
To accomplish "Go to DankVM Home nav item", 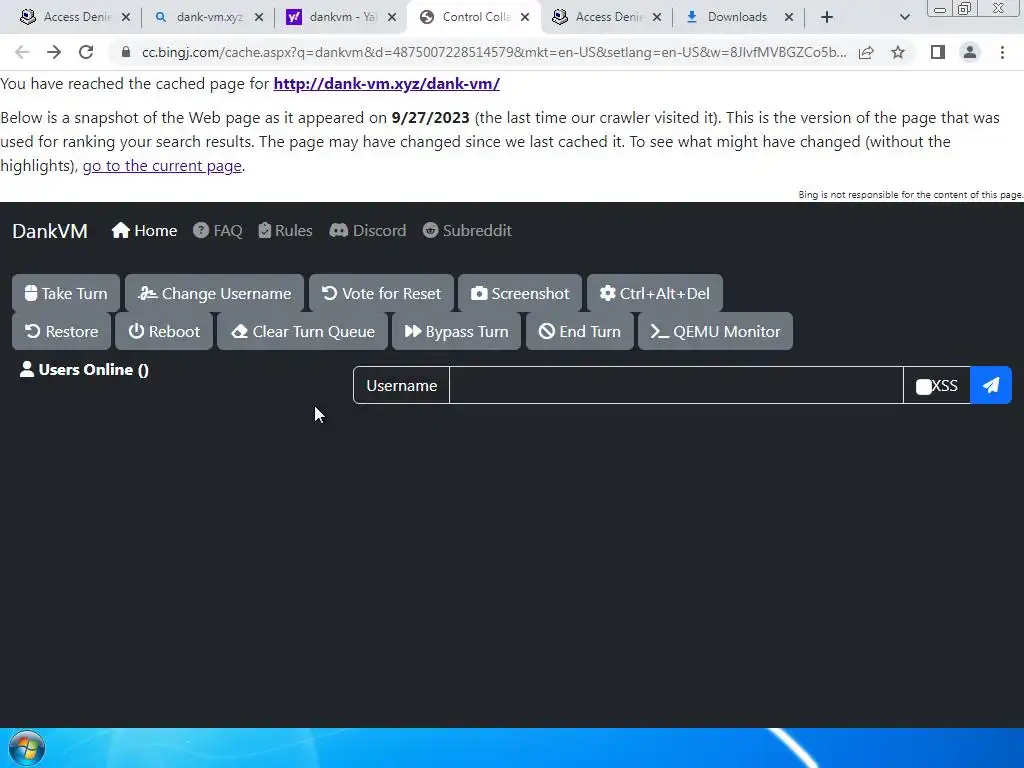I will 144,231.
